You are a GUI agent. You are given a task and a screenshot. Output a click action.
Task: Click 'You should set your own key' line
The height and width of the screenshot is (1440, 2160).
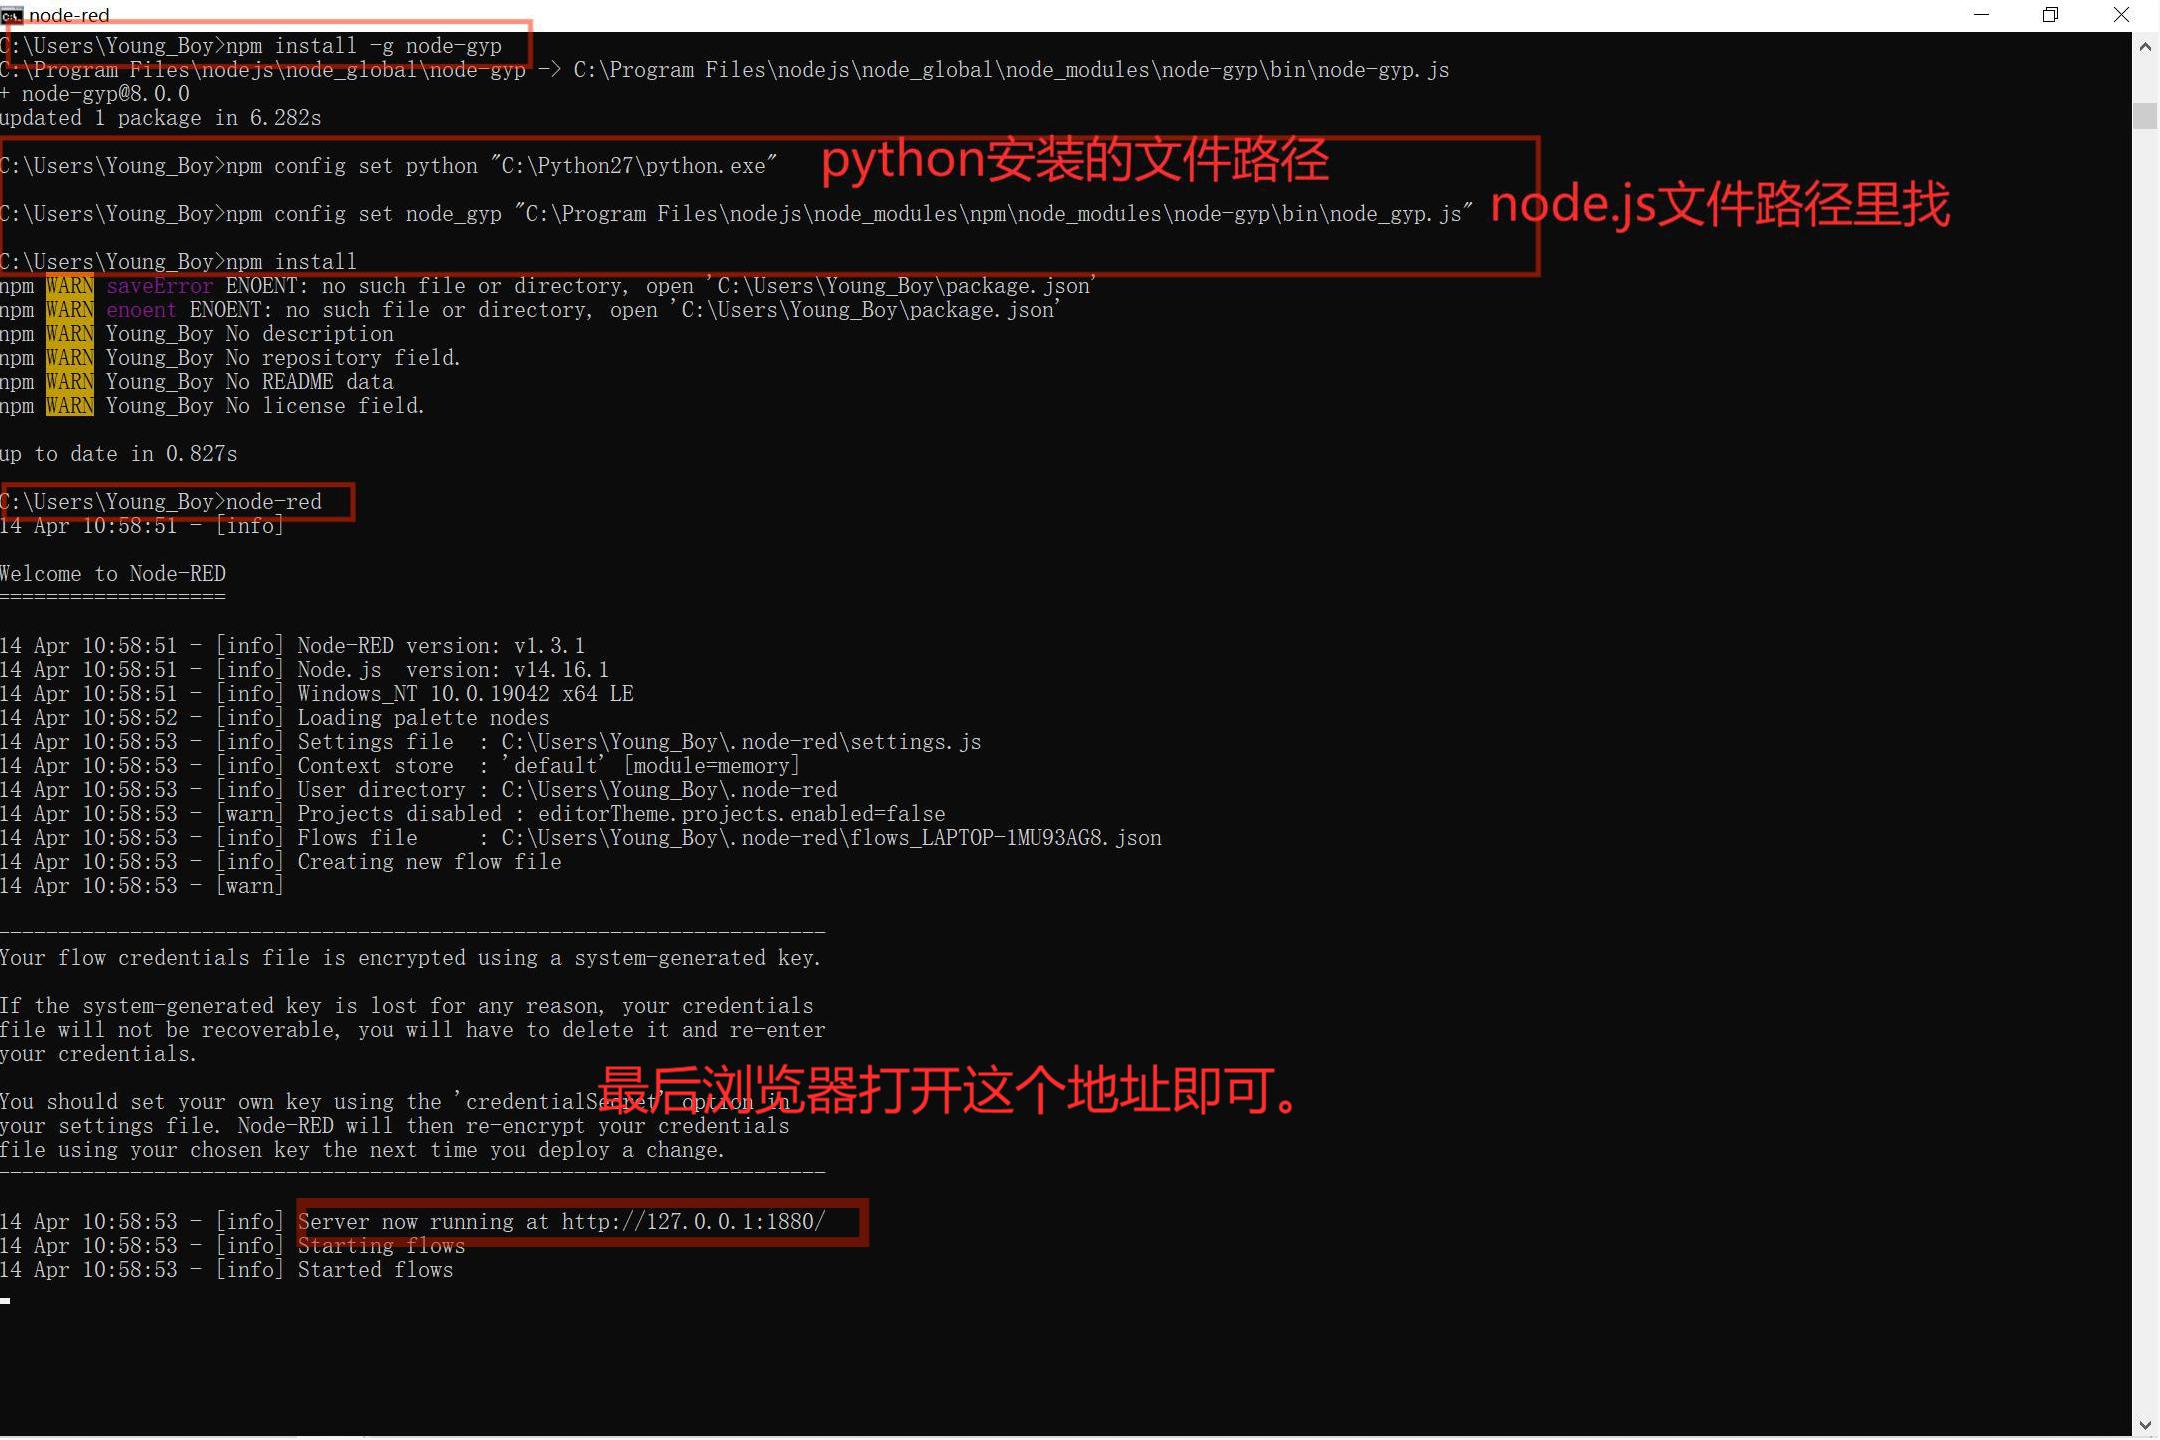(x=395, y=1102)
